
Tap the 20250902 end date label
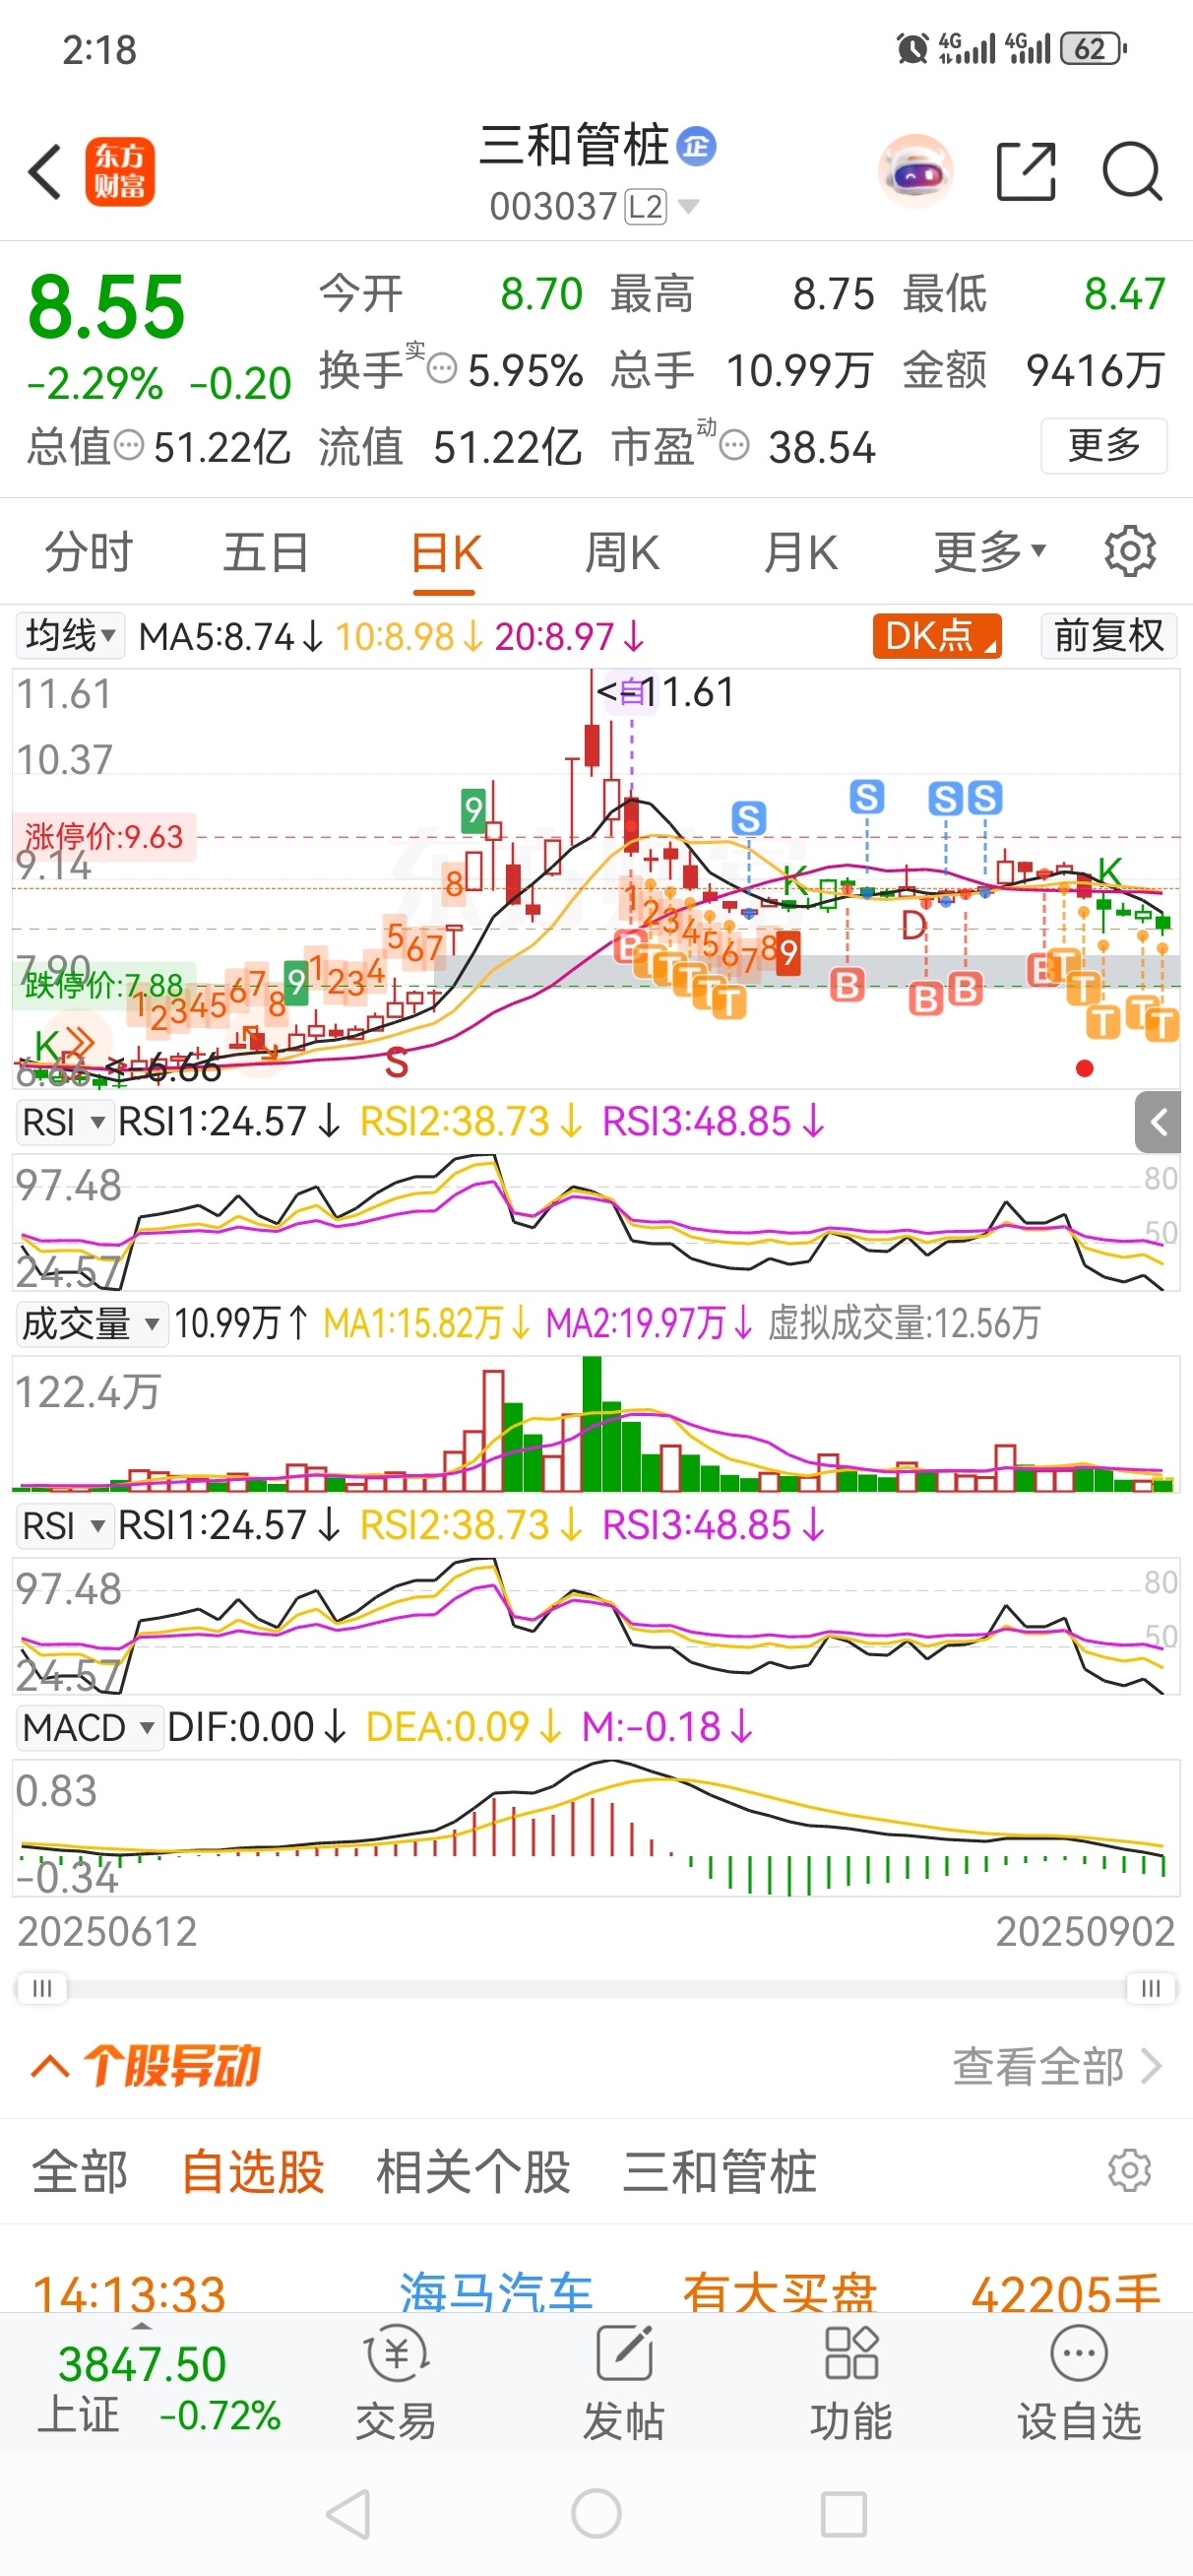[1085, 1931]
